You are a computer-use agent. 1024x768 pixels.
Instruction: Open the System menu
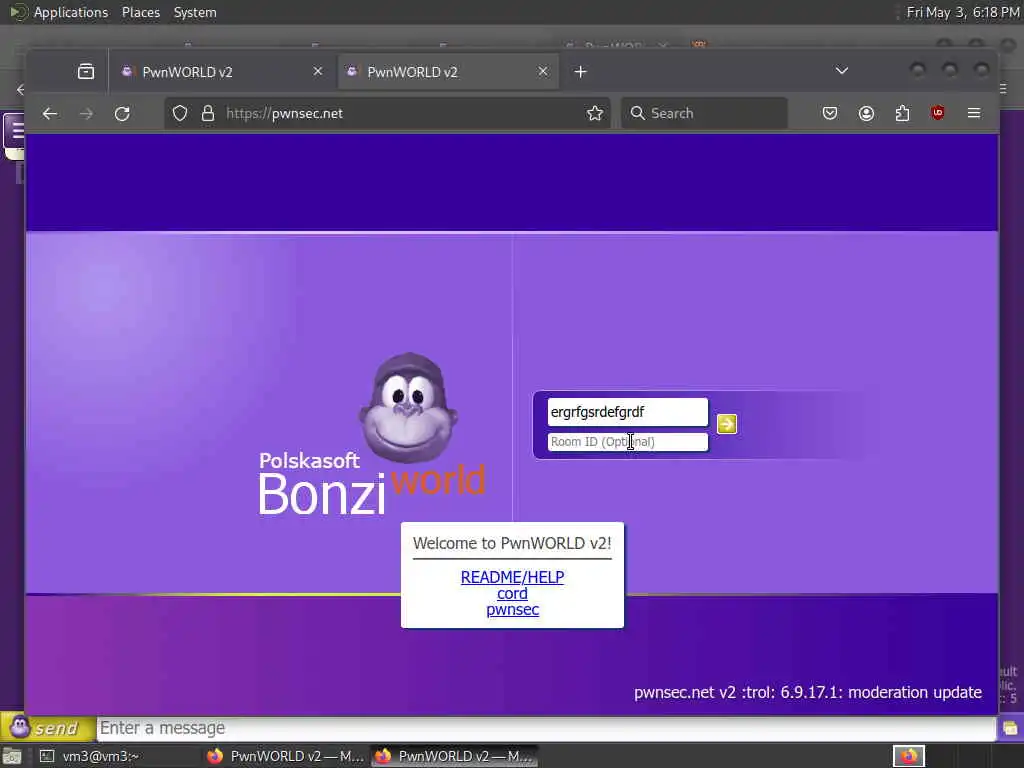[x=195, y=12]
